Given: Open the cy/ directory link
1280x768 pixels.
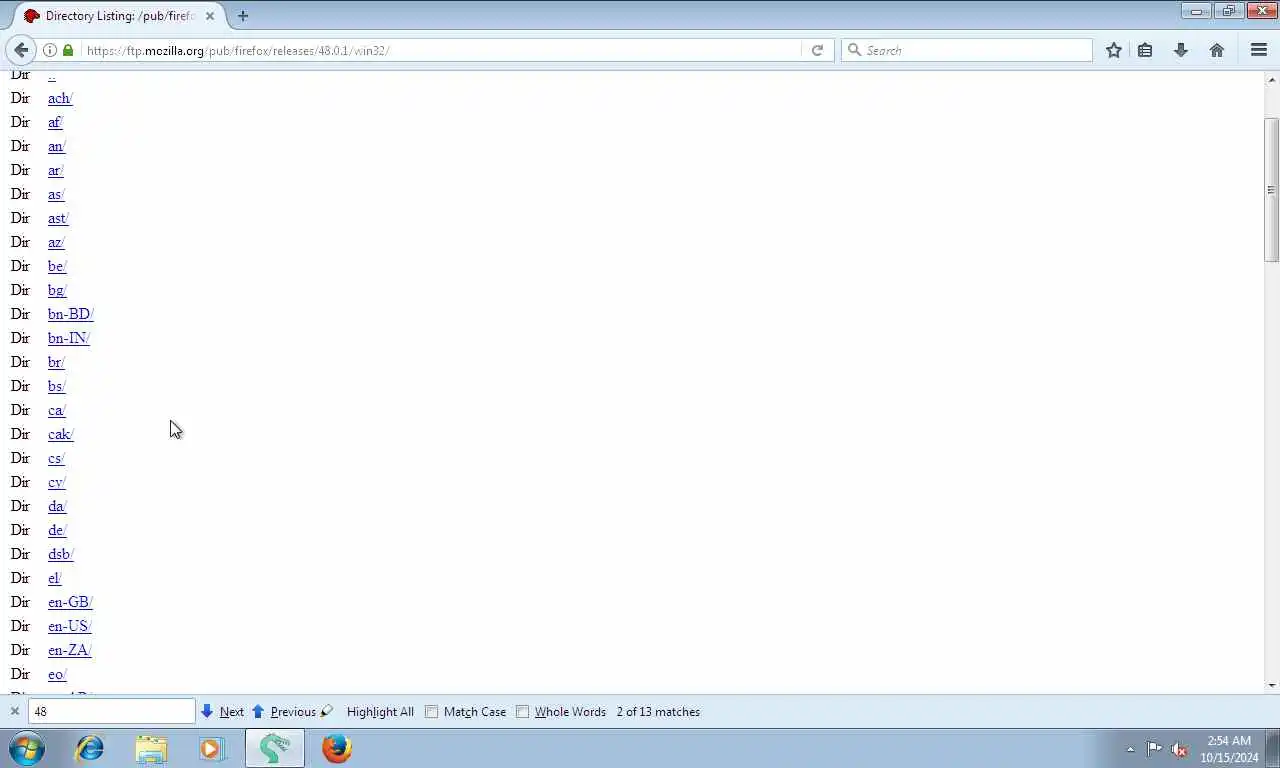Looking at the screenshot, I should point(56,482).
